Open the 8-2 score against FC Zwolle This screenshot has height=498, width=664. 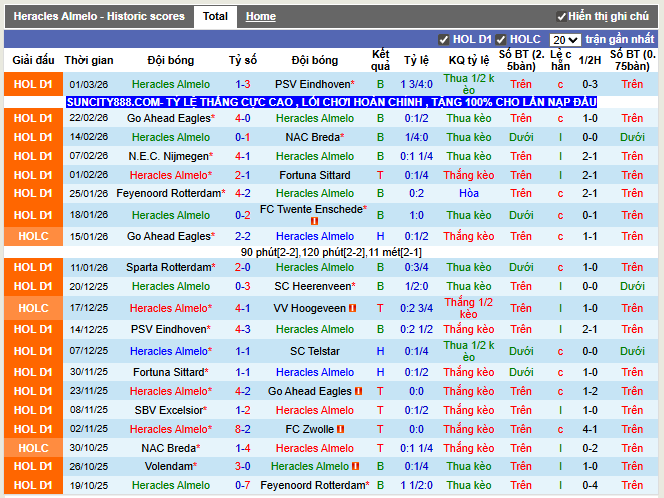tap(243, 429)
